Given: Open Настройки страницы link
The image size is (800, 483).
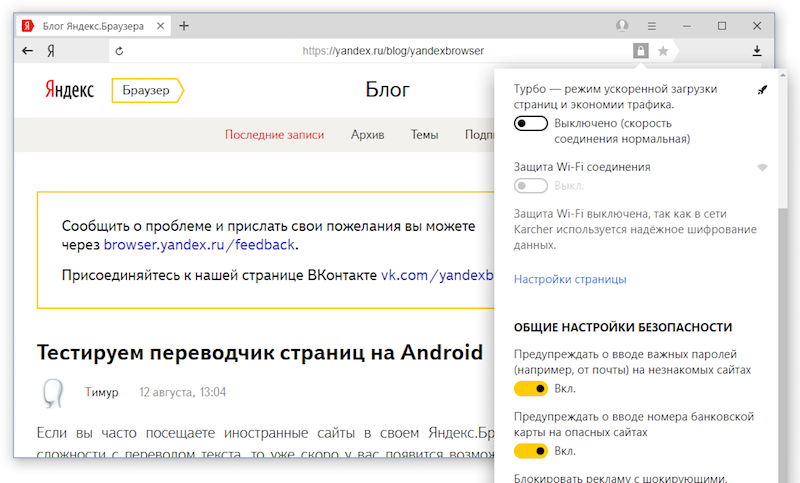Looking at the screenshot, I should (570, 279).
